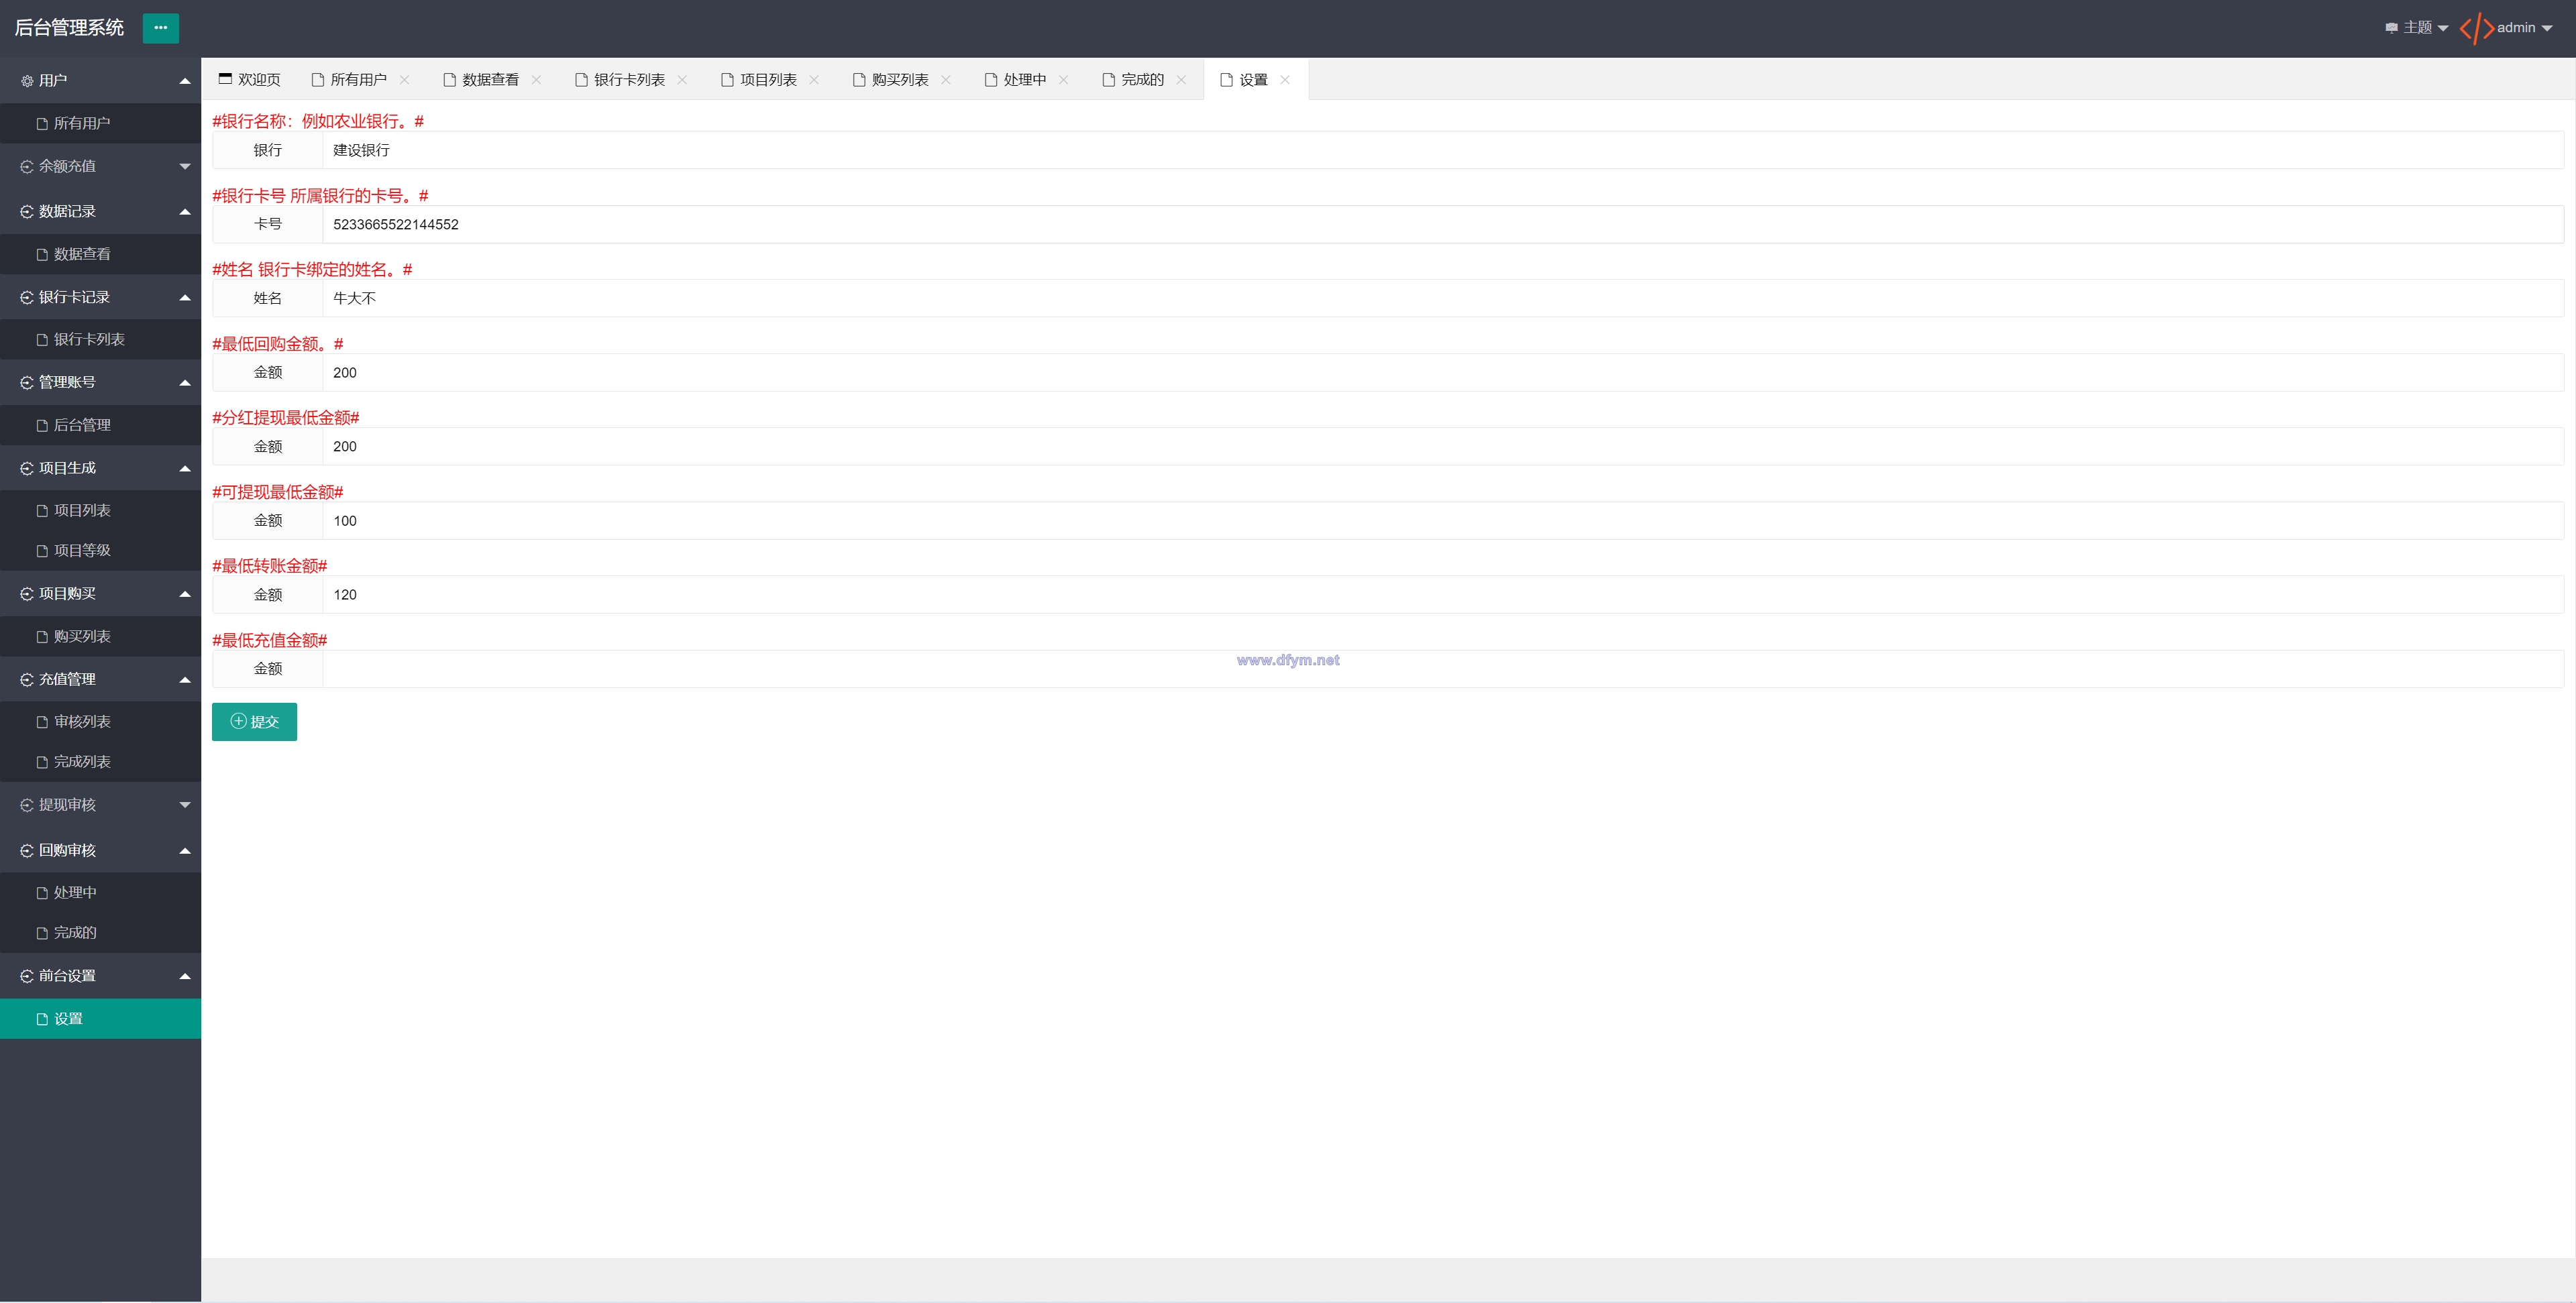Screen dimensions: 2576x1303
Task: Open 项目等级 in the sidebar
Action: coord(100,551)
